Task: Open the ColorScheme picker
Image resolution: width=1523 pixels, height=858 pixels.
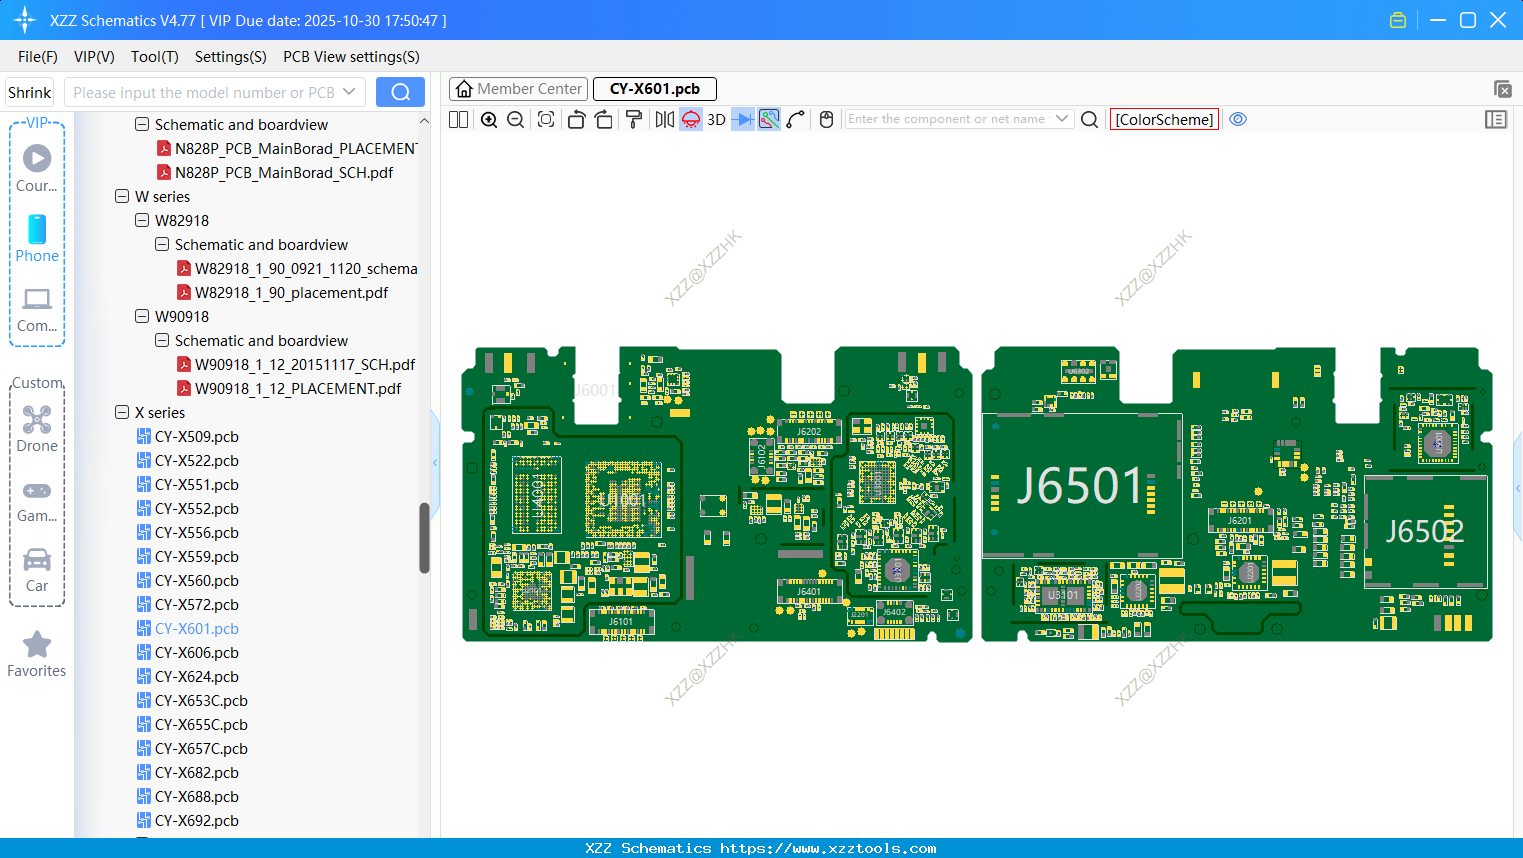Action: coord(1164,120)
